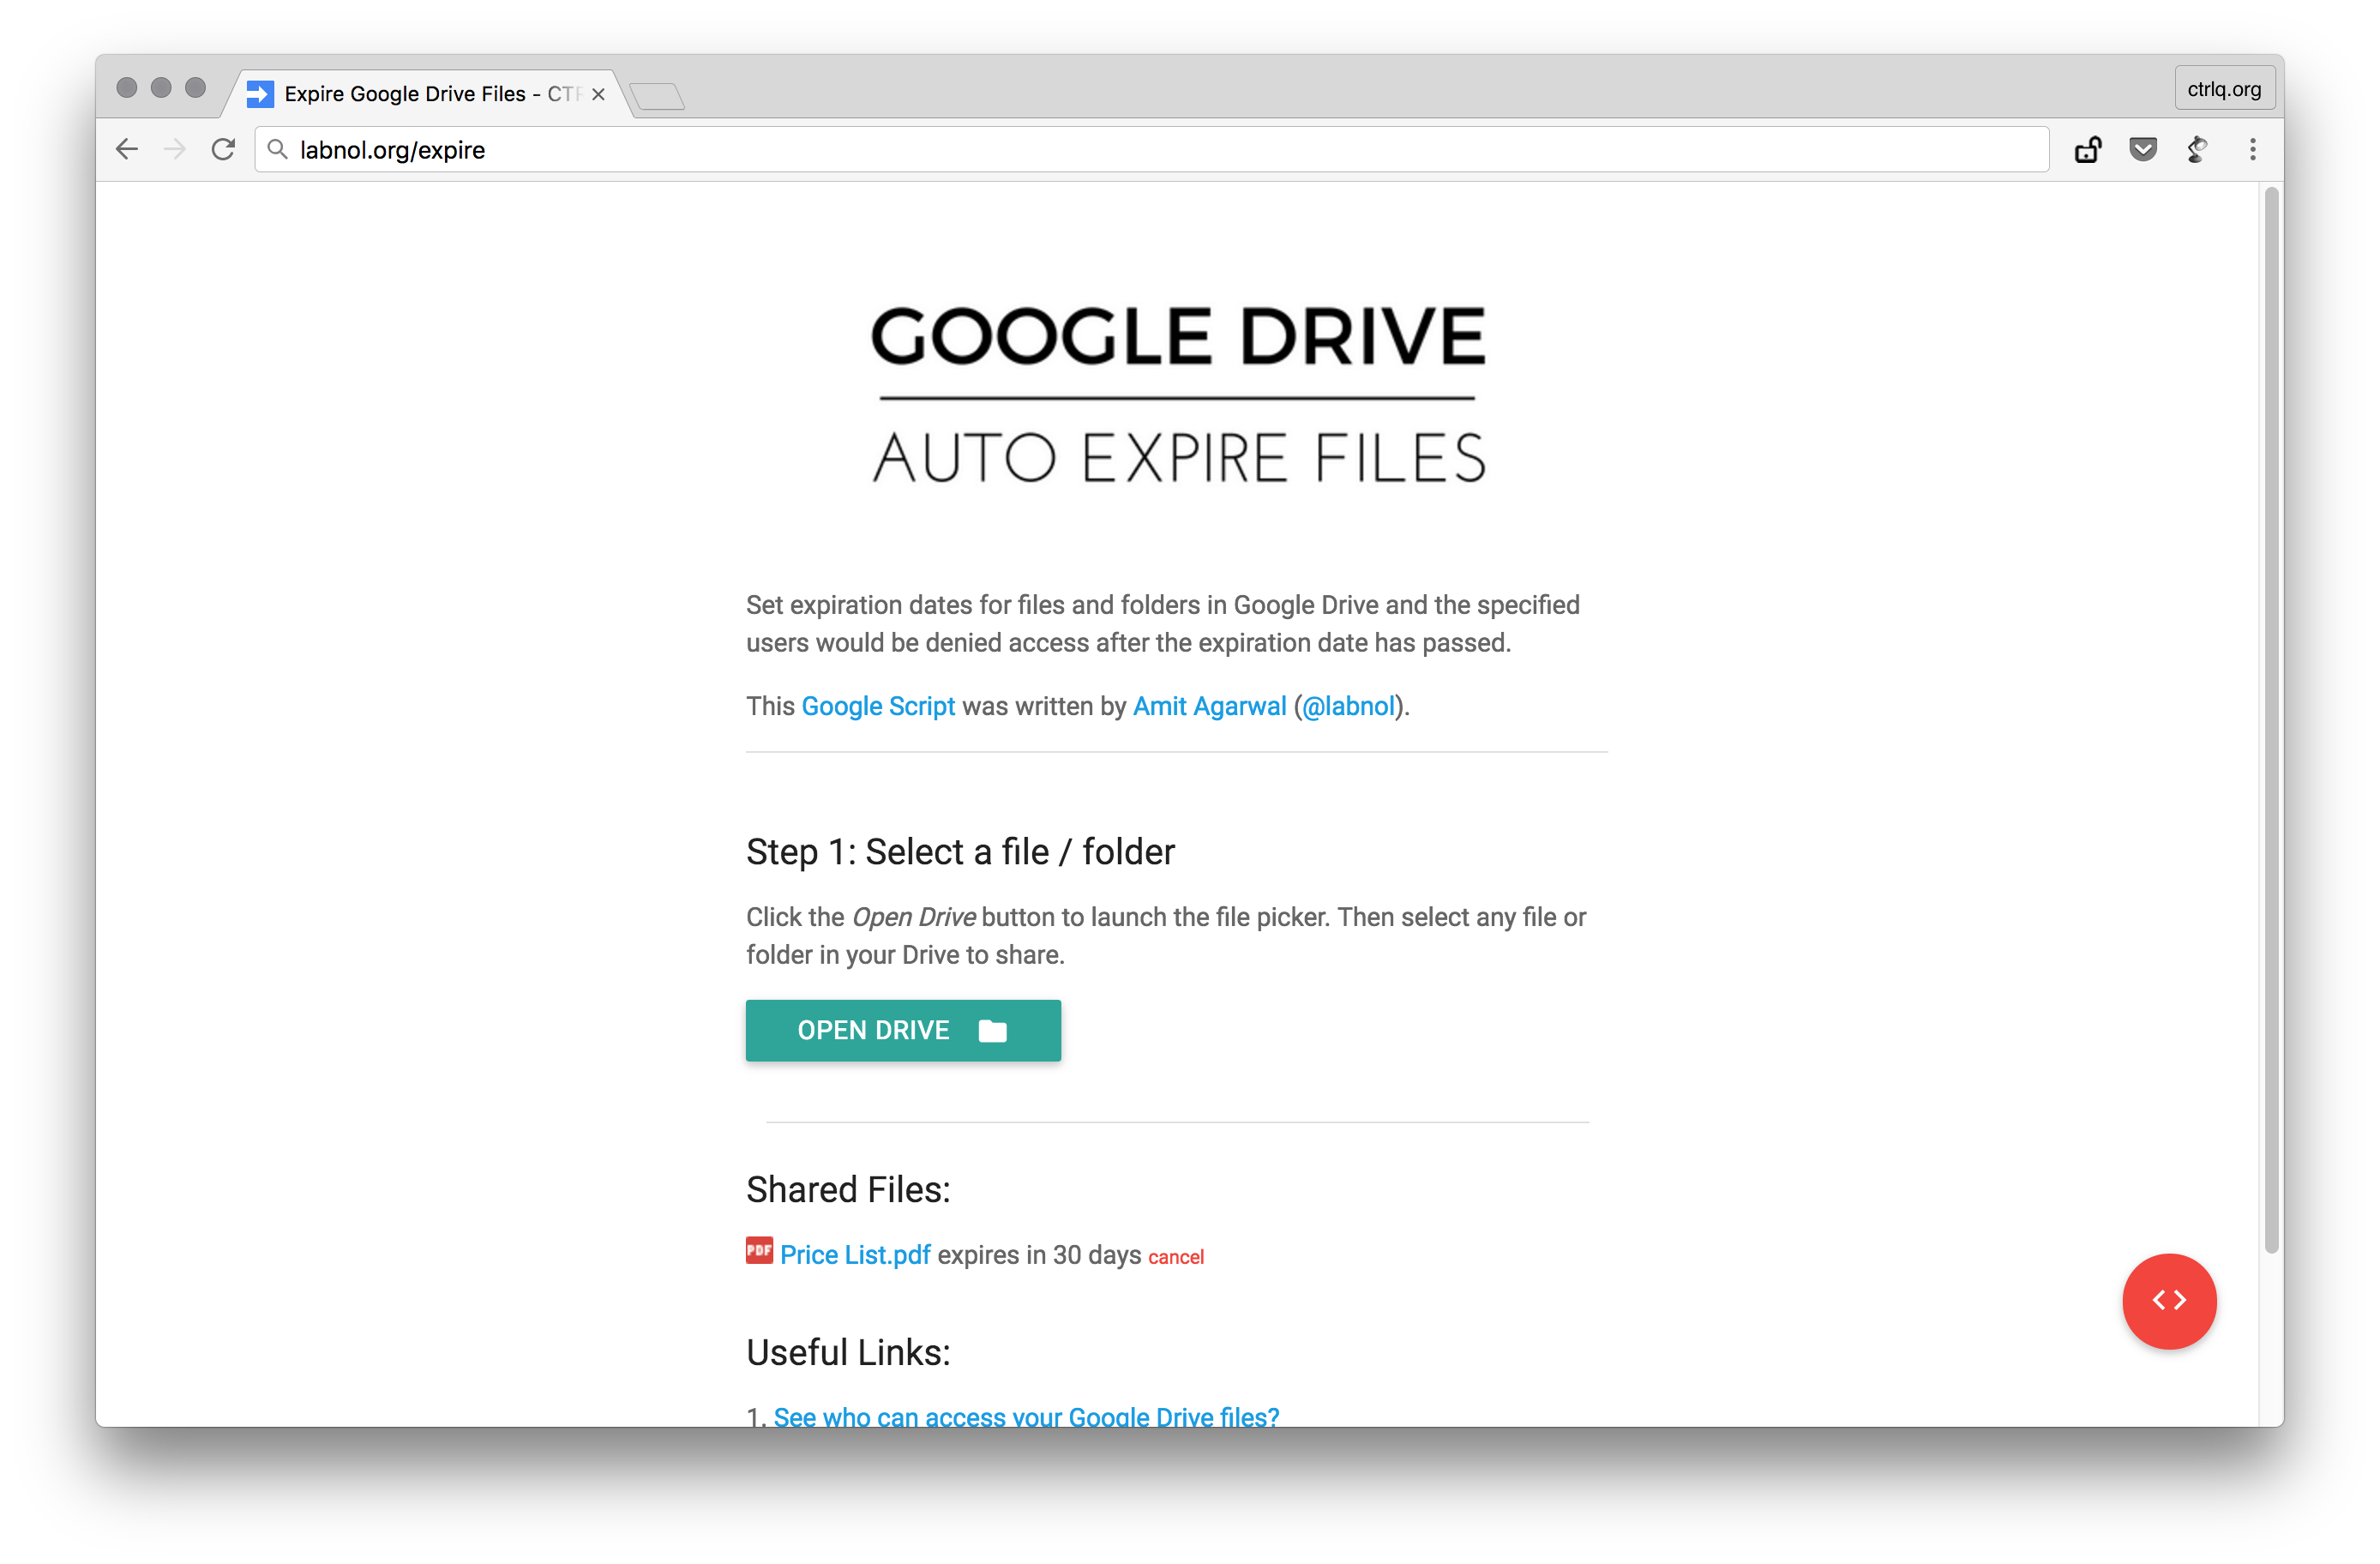Open a new tab

coord(657,96)
